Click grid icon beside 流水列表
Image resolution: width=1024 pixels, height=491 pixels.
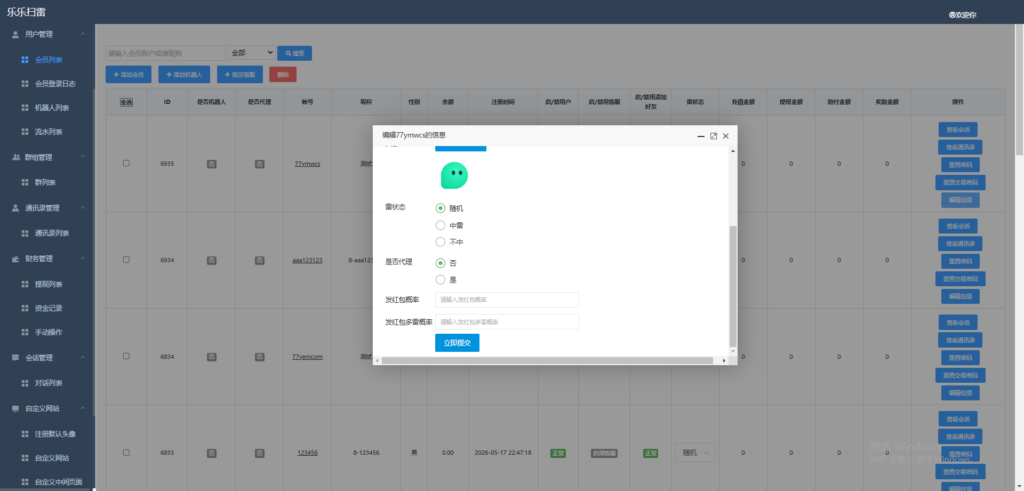[25, 132]
